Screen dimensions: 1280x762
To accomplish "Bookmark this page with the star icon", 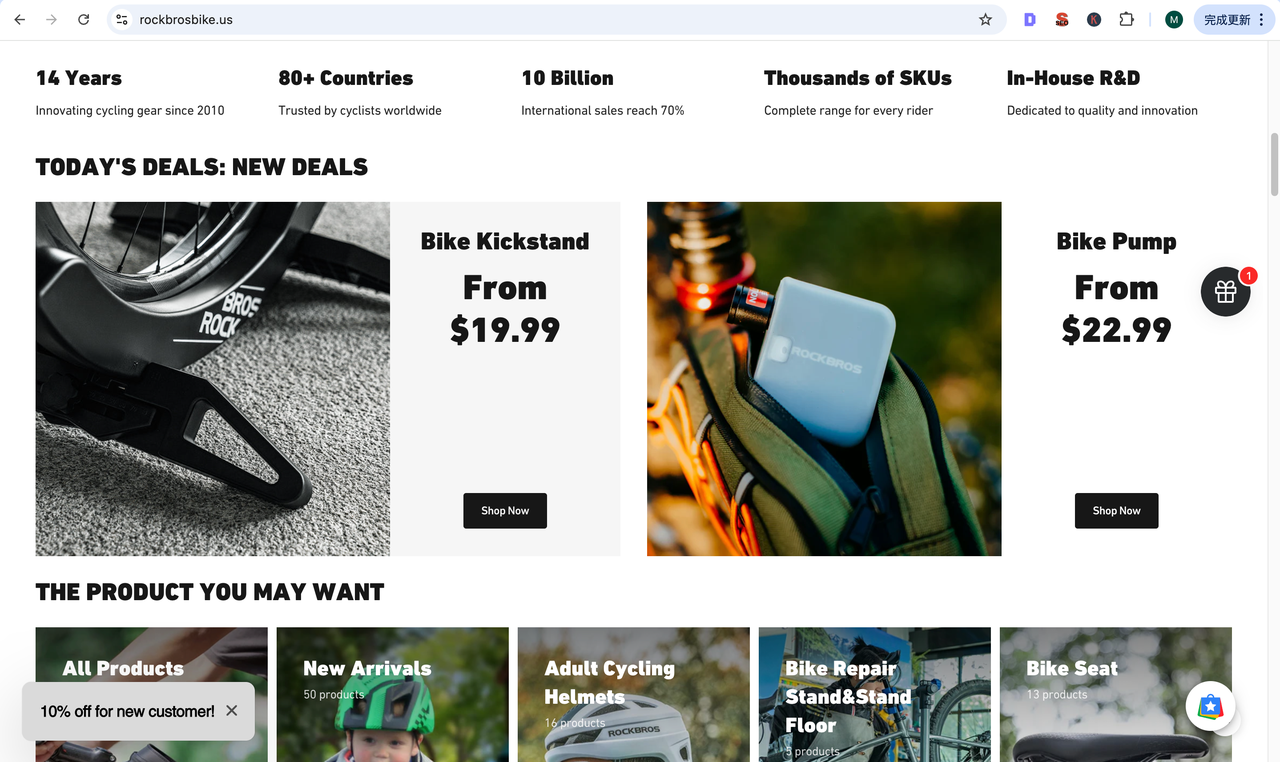I will point(985,20).
